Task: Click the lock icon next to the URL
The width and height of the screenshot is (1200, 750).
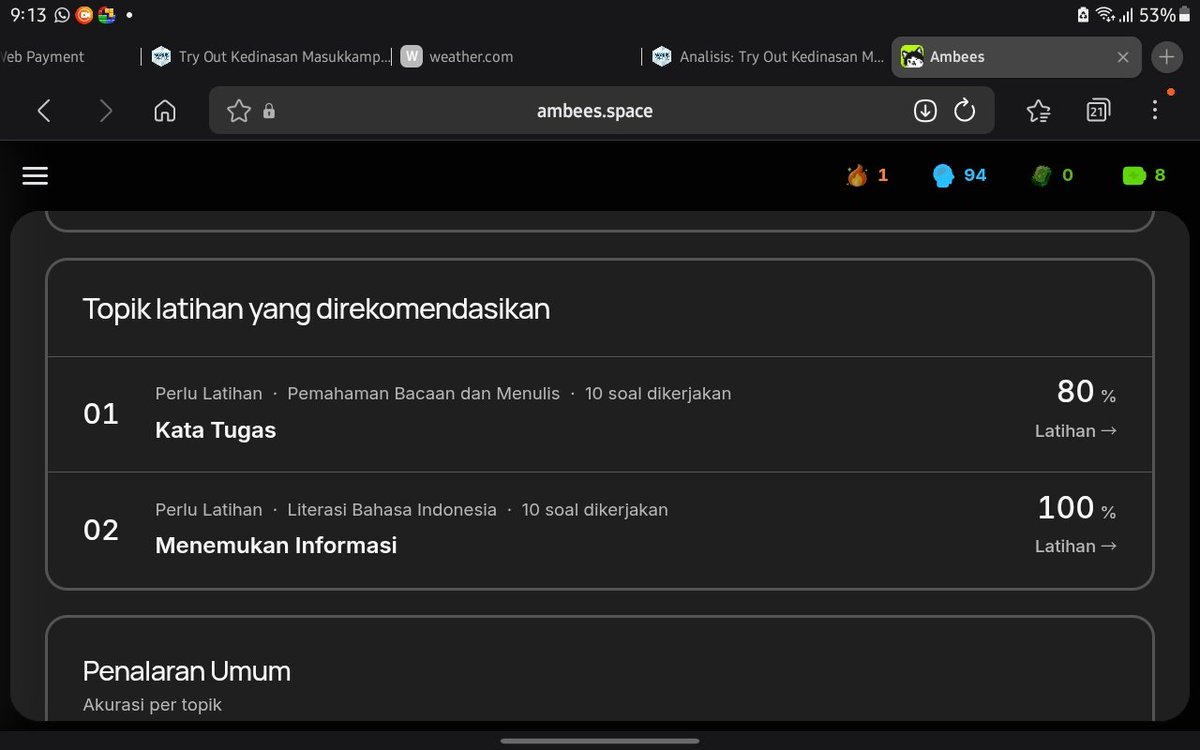Action: [x=268, y=112]
